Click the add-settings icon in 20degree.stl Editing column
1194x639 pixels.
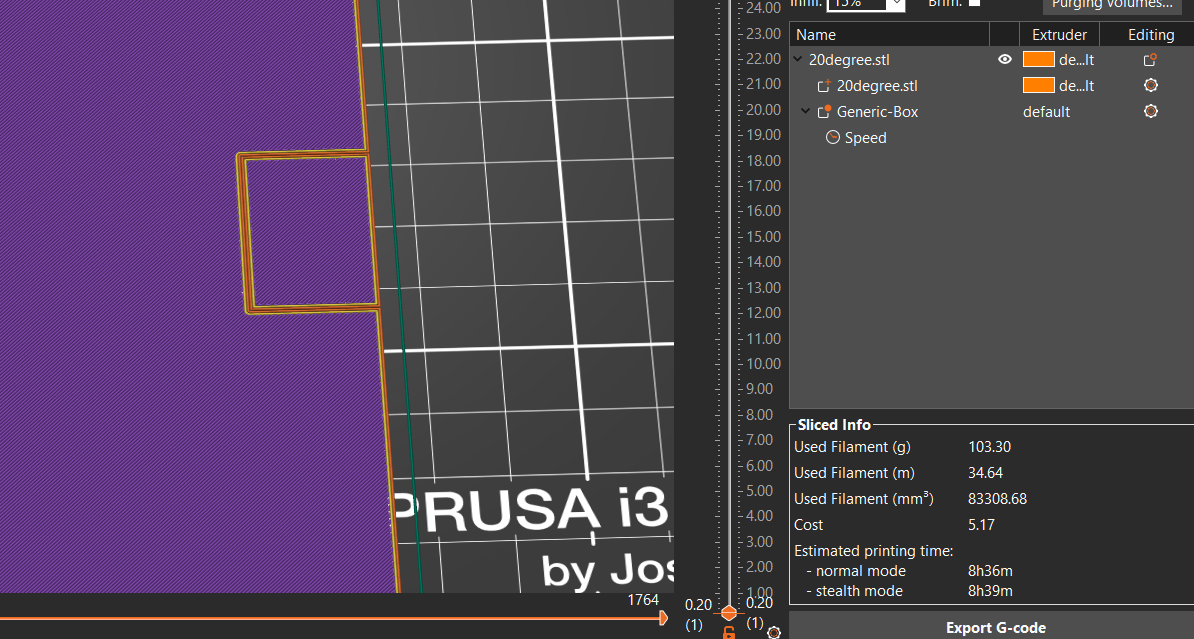(1148, 59)
